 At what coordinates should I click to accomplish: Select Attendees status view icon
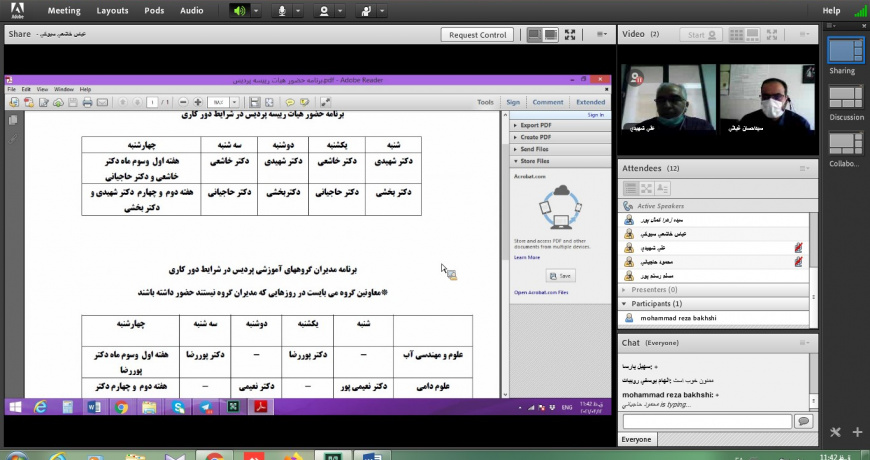662,189
